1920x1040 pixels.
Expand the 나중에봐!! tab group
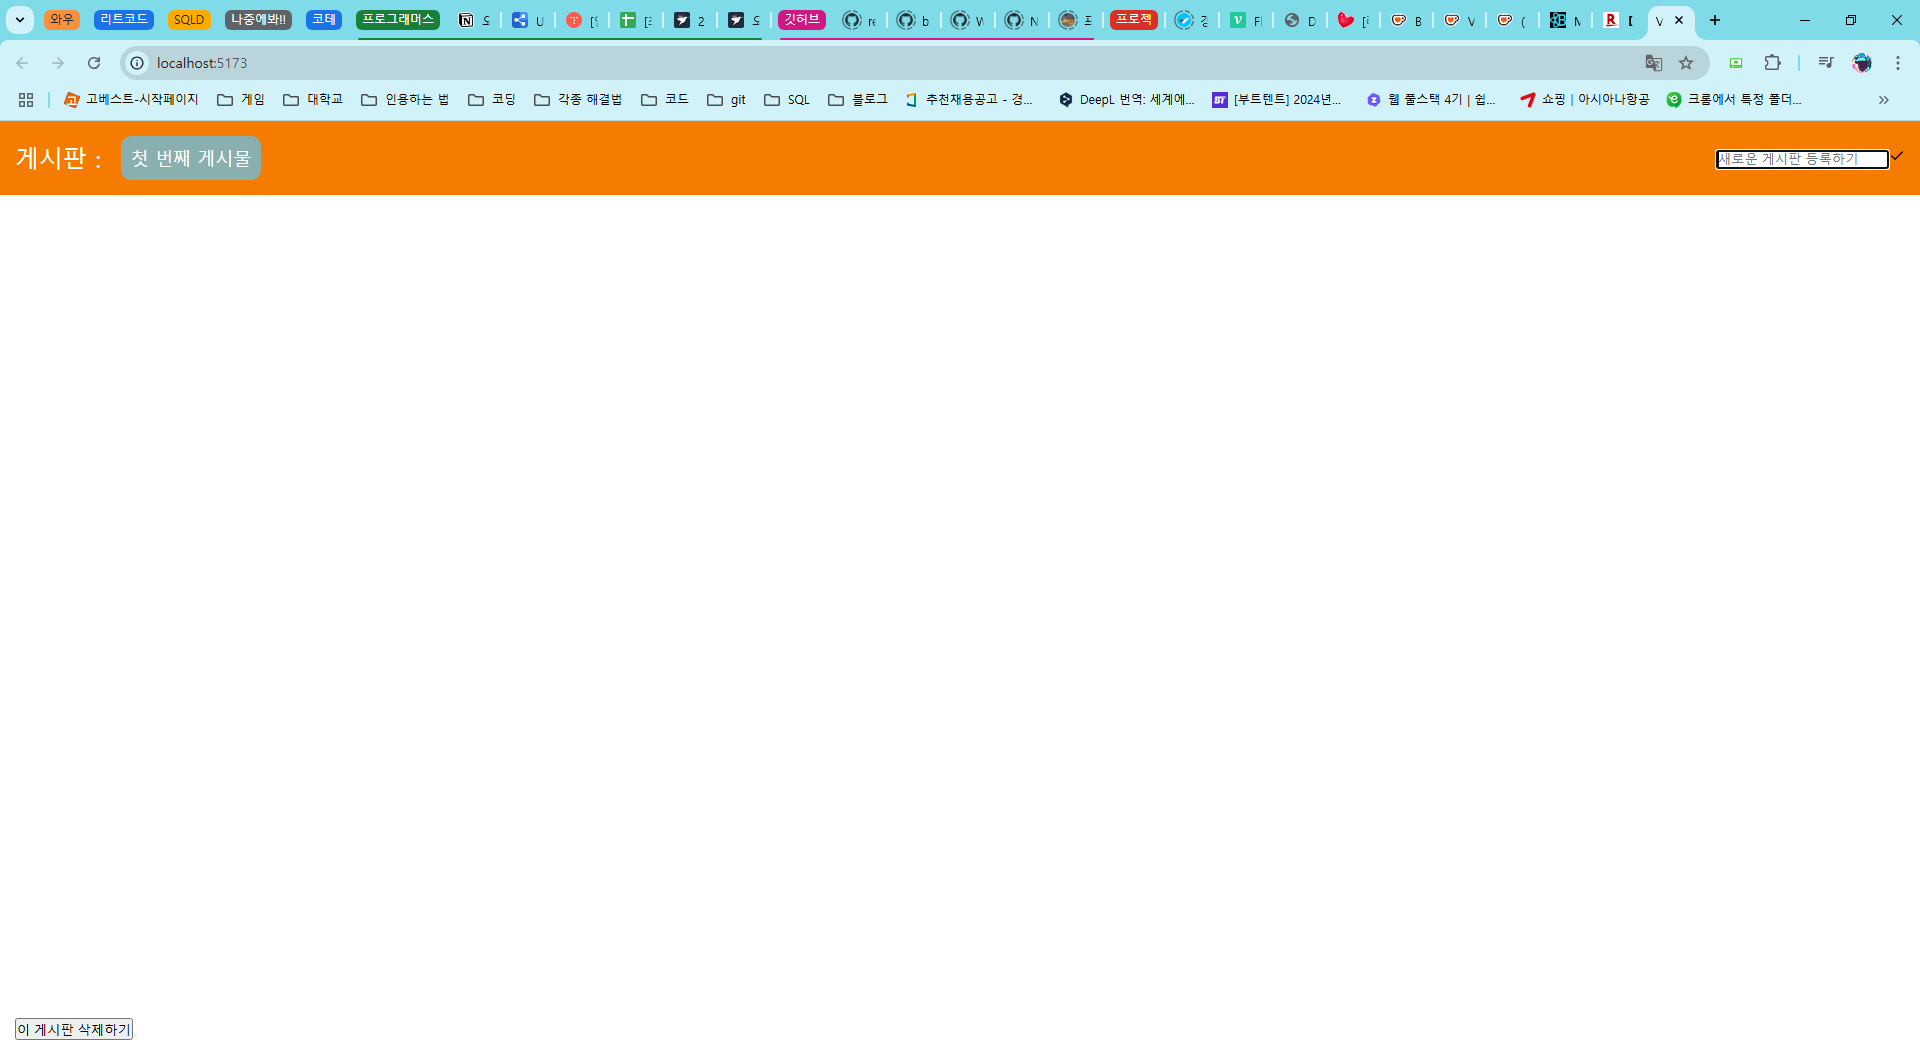click(x=258, y=20)
